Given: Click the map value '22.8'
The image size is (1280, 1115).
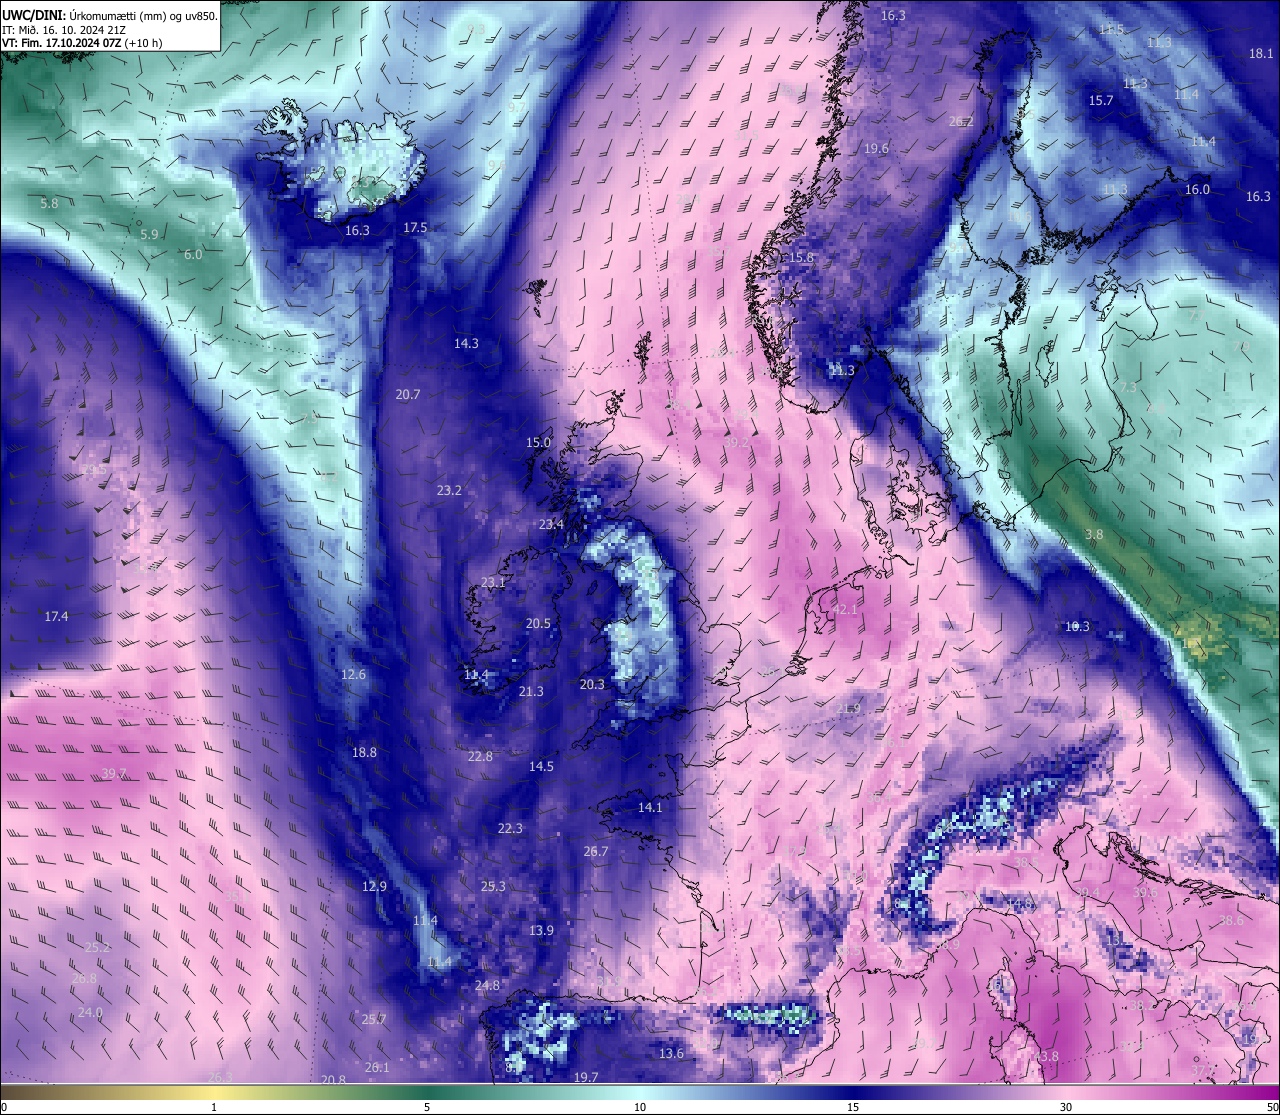Looking at the screenshot, I should tap(480, 757).
